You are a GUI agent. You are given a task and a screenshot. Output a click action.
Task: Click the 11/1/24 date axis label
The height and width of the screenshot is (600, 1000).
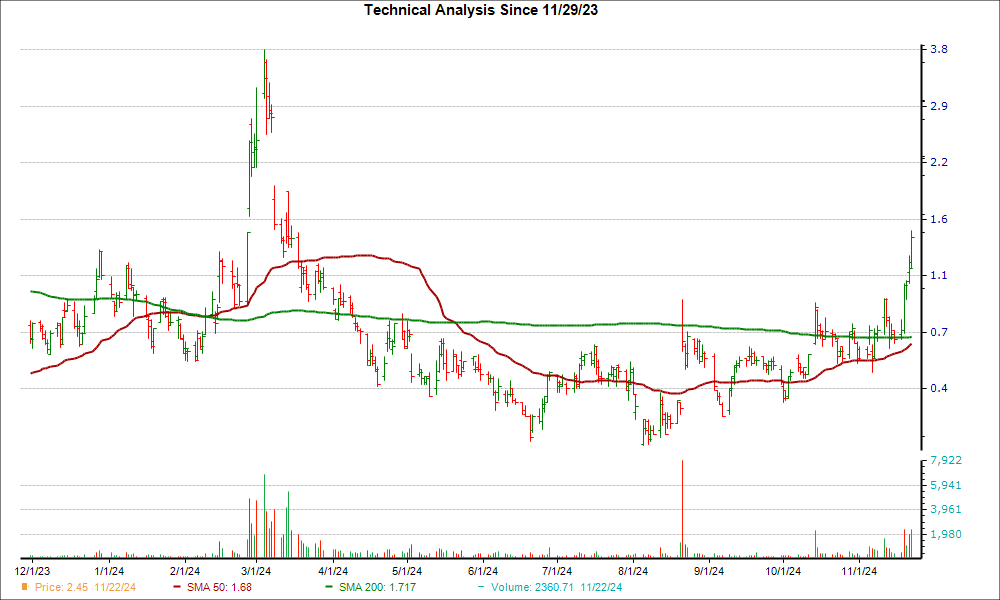pyautogui.click(x=858, y=571)
